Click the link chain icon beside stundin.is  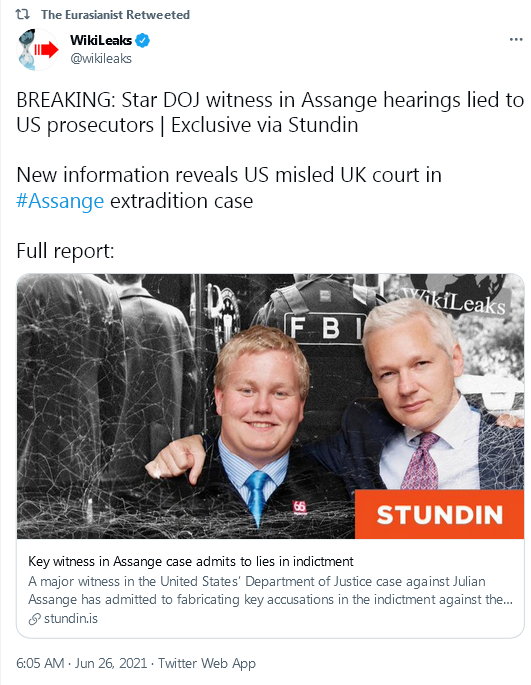pos(34,619)
